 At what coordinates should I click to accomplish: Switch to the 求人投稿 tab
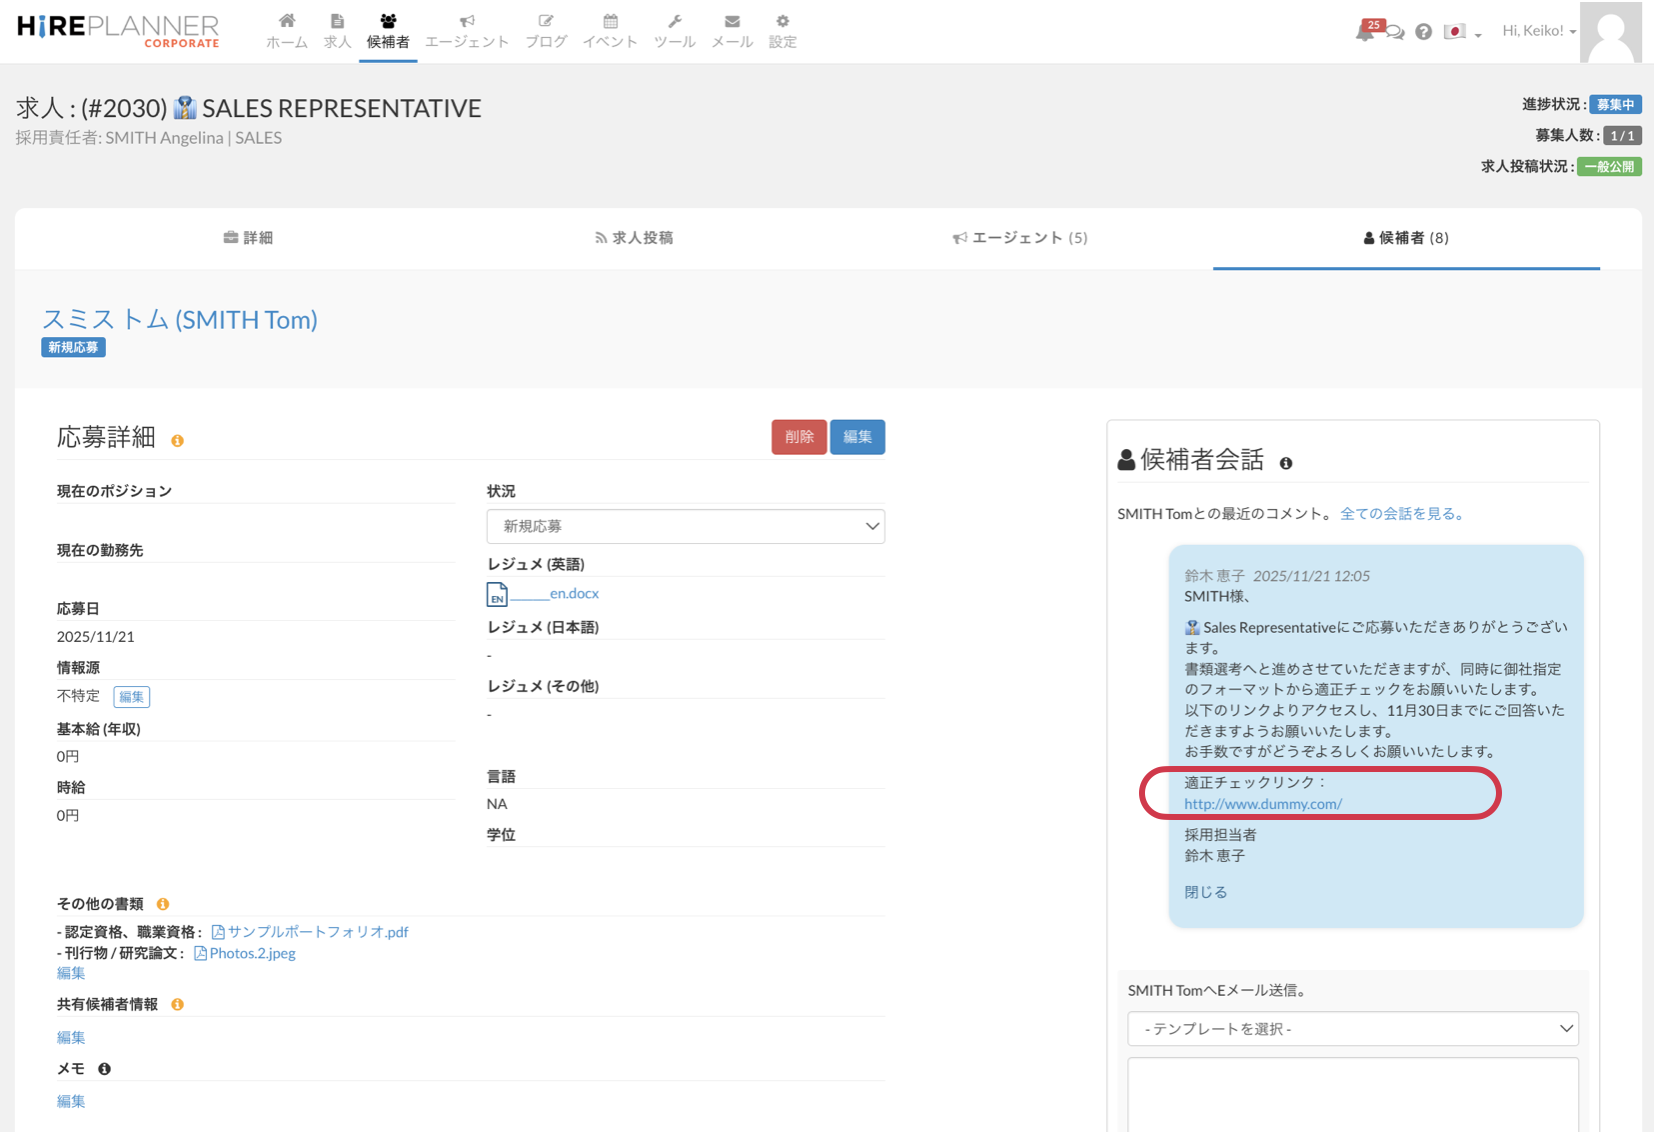tap(633, 238)
